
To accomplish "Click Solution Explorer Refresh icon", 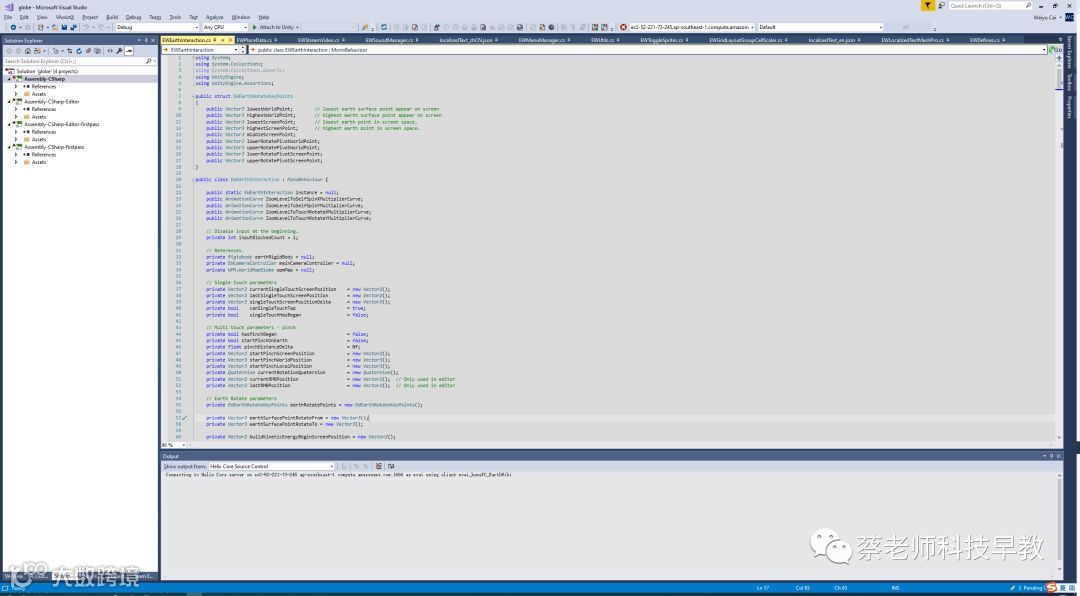I will click(79, 51).
